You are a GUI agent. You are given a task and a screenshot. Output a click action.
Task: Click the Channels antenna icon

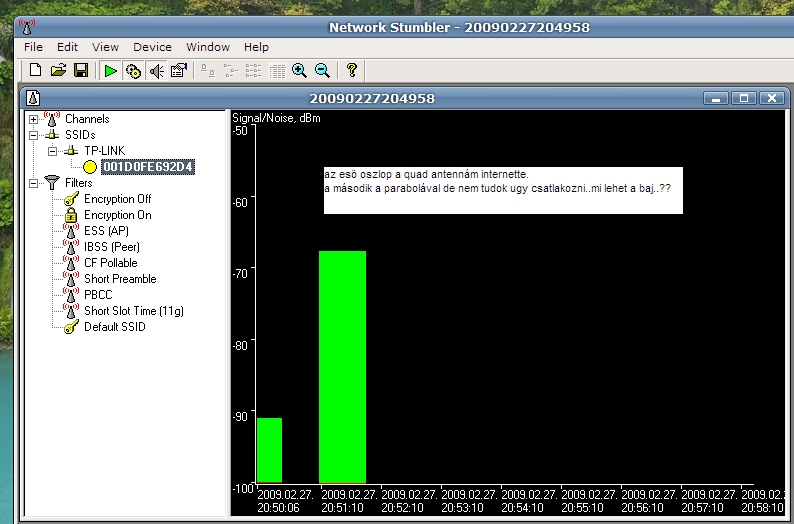point(52,119)
